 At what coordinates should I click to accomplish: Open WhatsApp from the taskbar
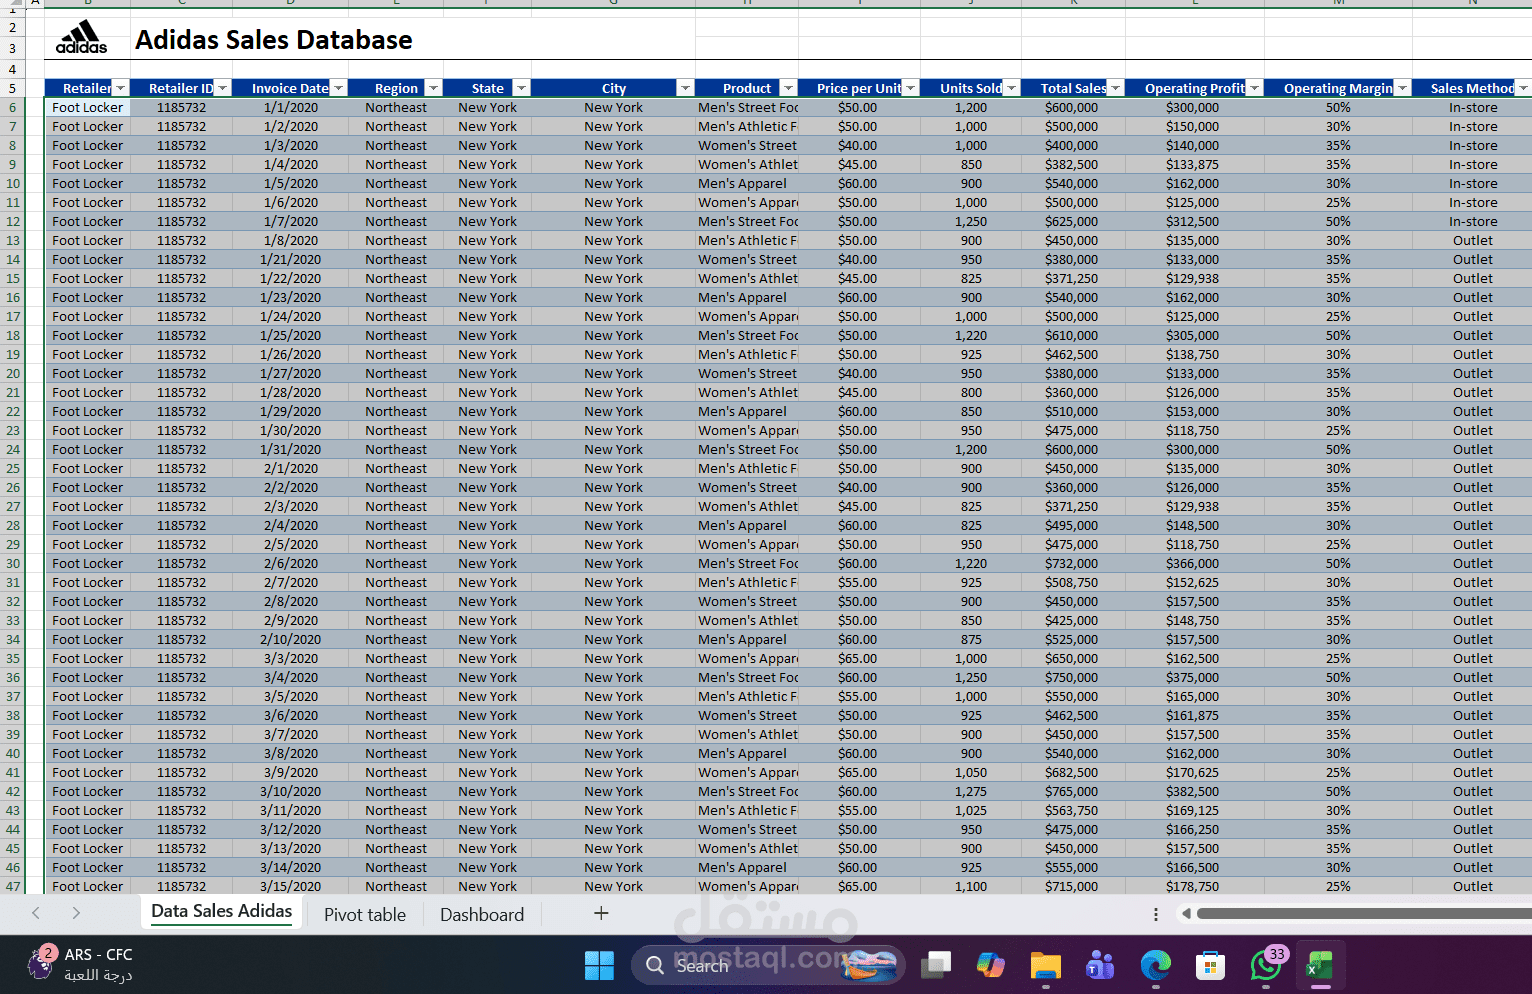click(1266, 965)
